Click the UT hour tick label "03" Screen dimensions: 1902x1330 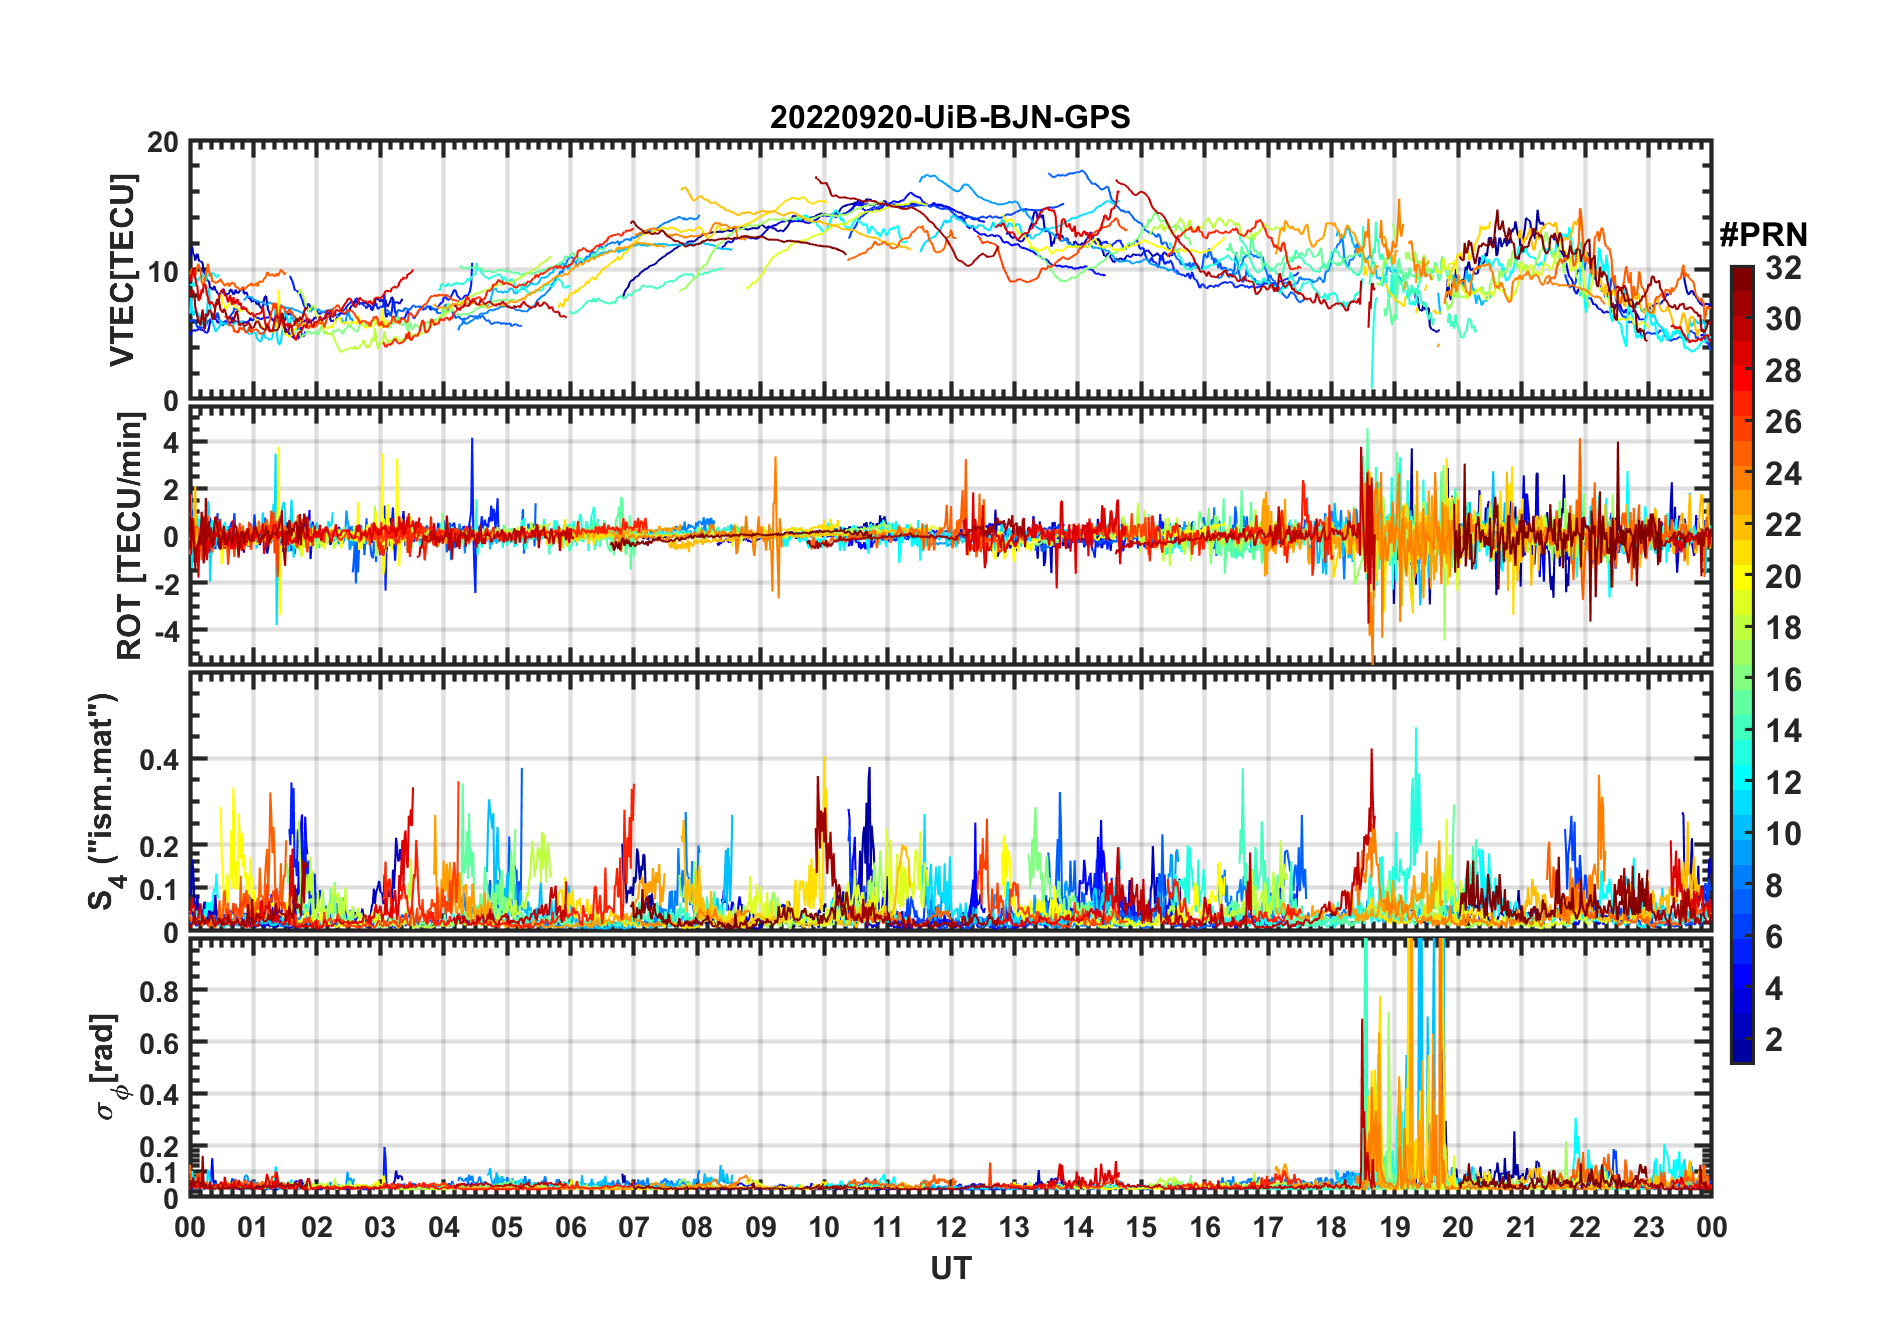click(380, 1227)
